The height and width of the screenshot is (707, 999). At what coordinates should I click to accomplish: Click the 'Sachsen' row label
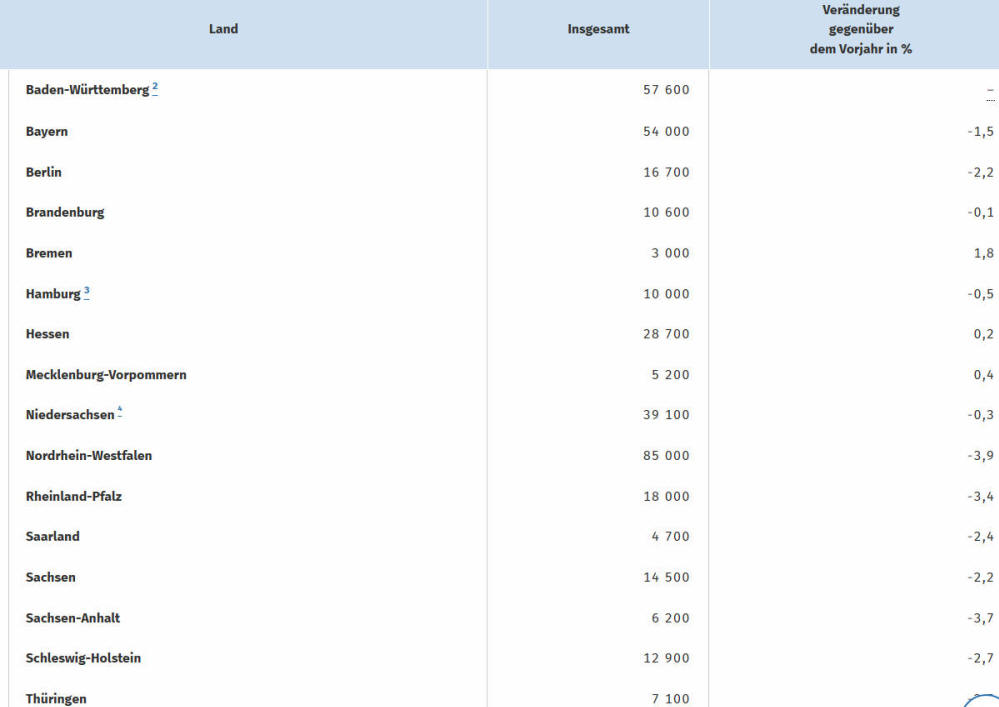pyautogui.click(x=50, y=577)
